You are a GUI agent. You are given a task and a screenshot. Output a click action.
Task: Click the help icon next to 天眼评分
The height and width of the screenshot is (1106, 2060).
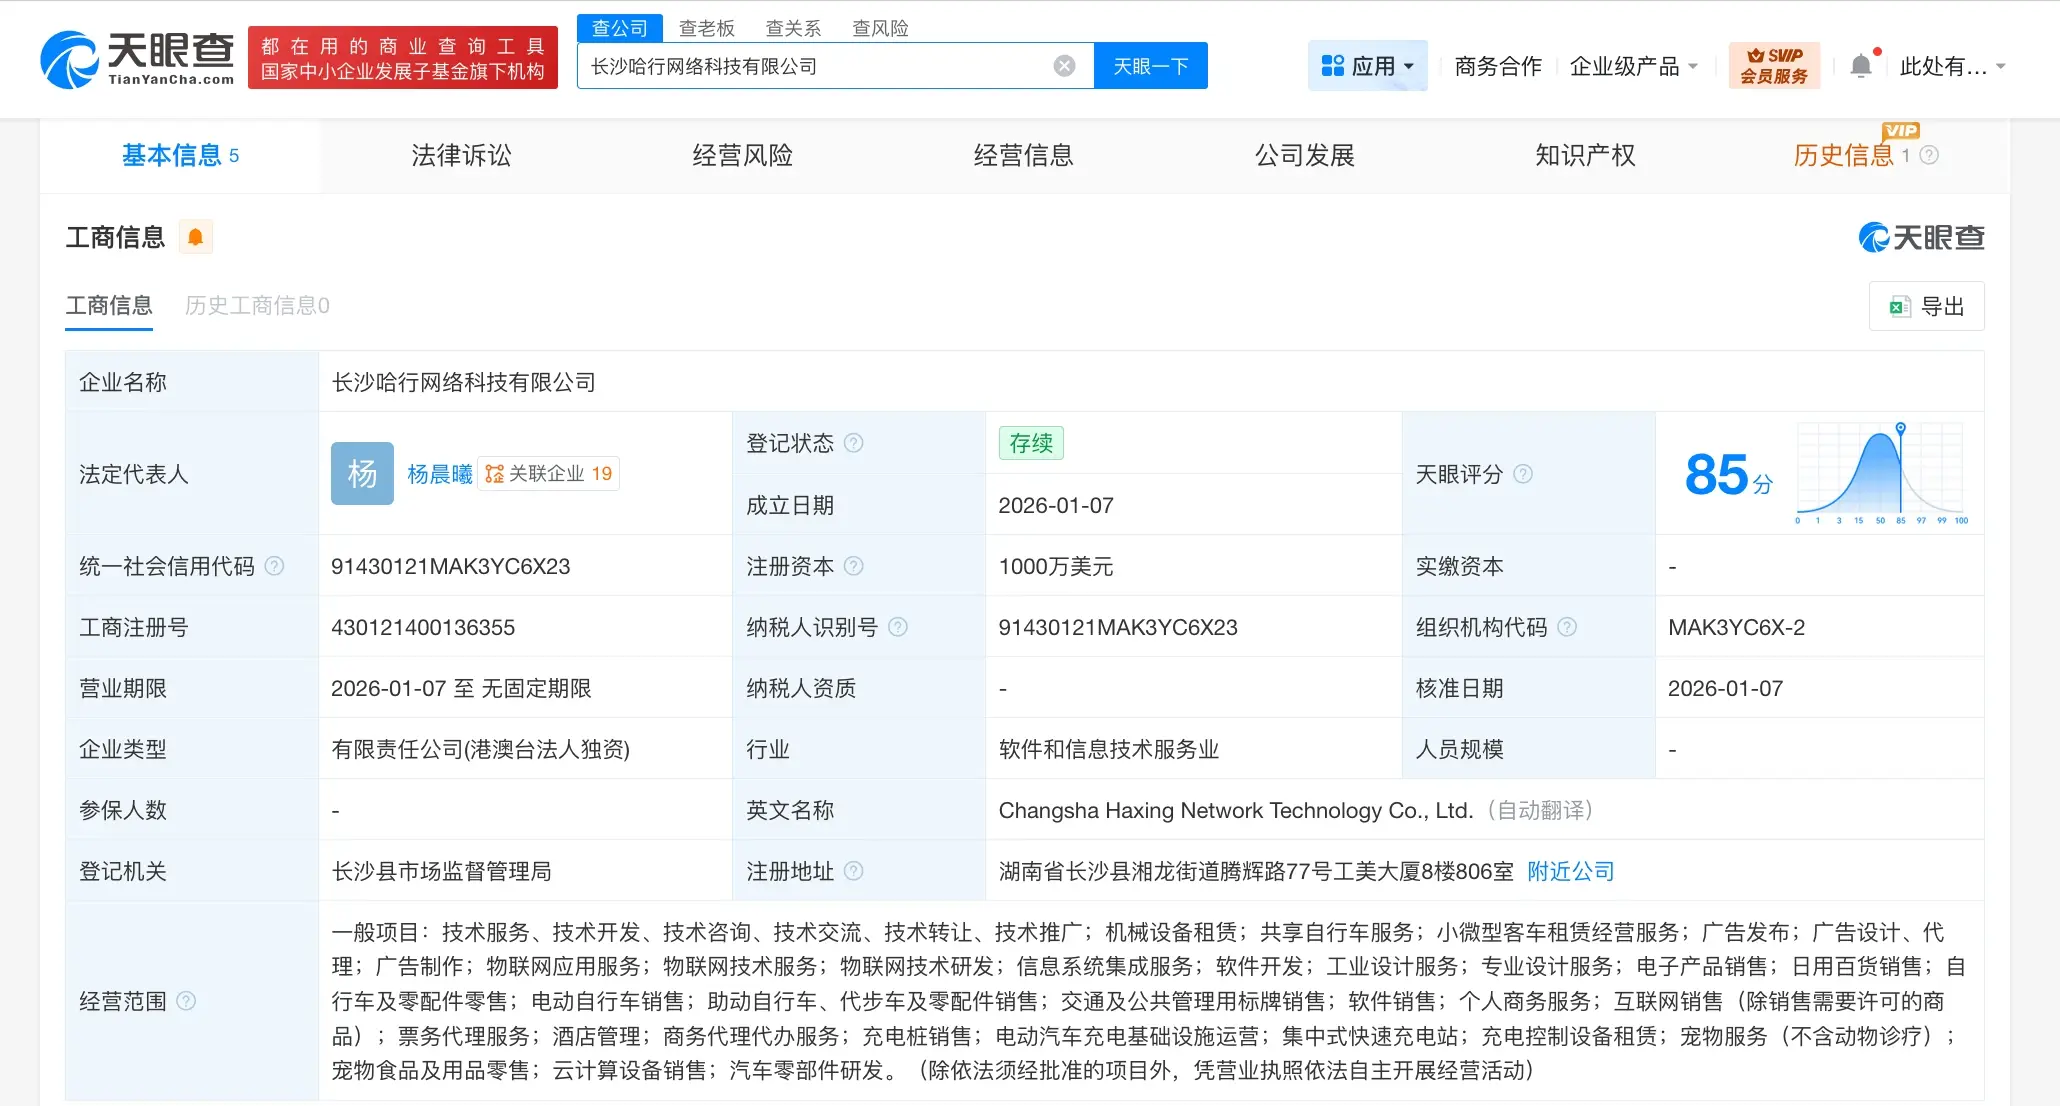coord(1524,475)
